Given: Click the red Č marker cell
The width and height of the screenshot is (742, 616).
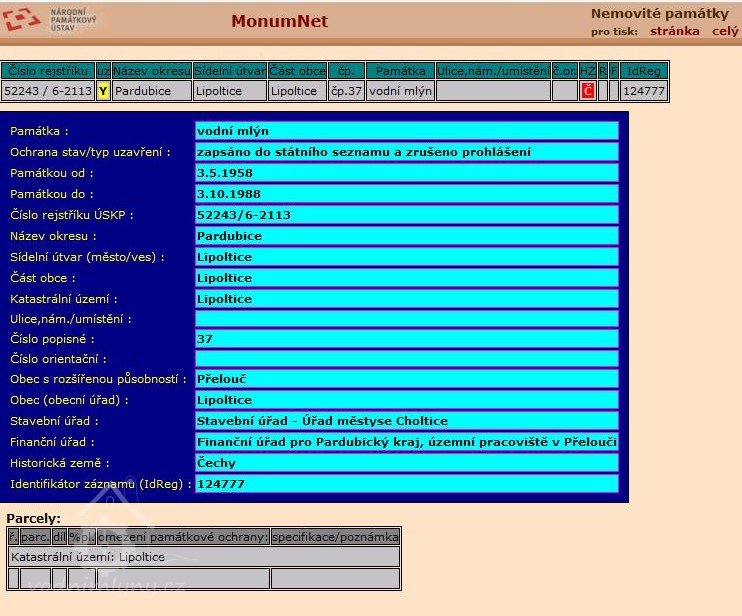Looking at the screenshot, I should tap(587, 91).
